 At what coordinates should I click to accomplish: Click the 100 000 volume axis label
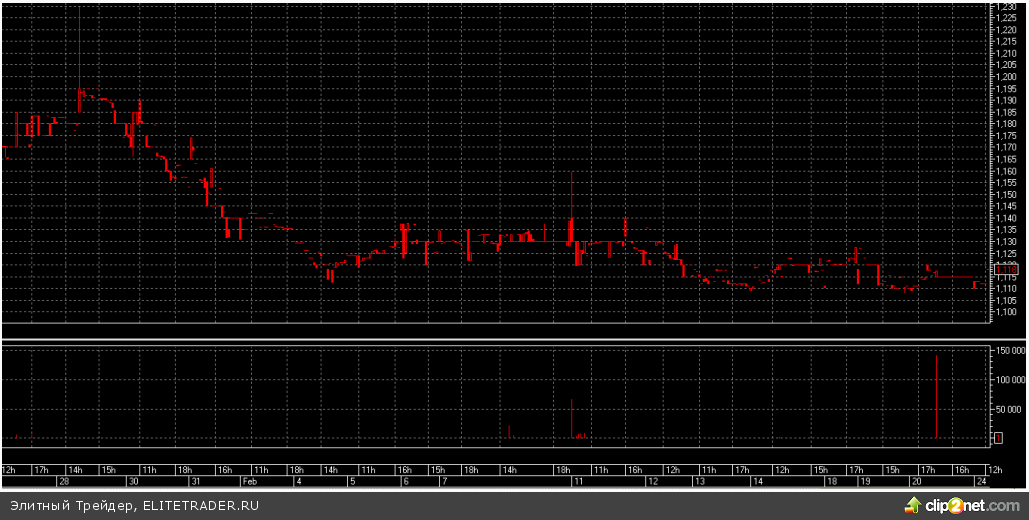point(1008,381)
